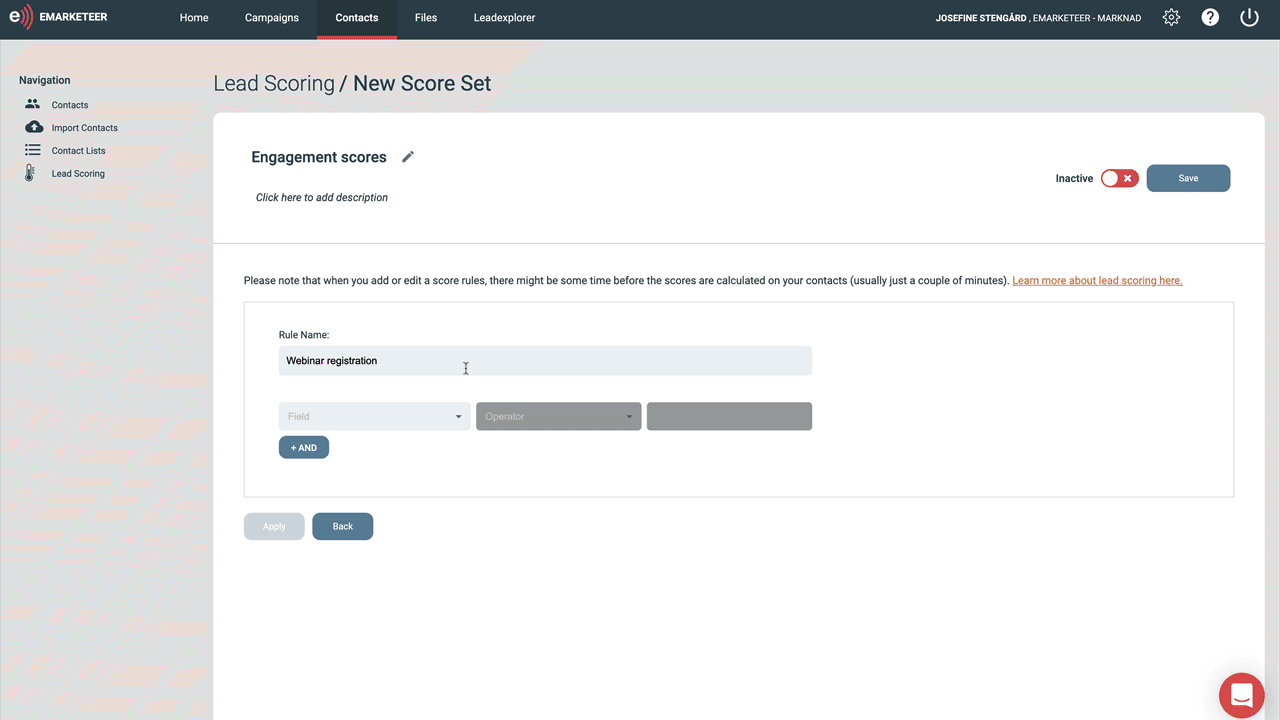
Task: Select Contact Lists in sidebar
Action: coord(79,151)
